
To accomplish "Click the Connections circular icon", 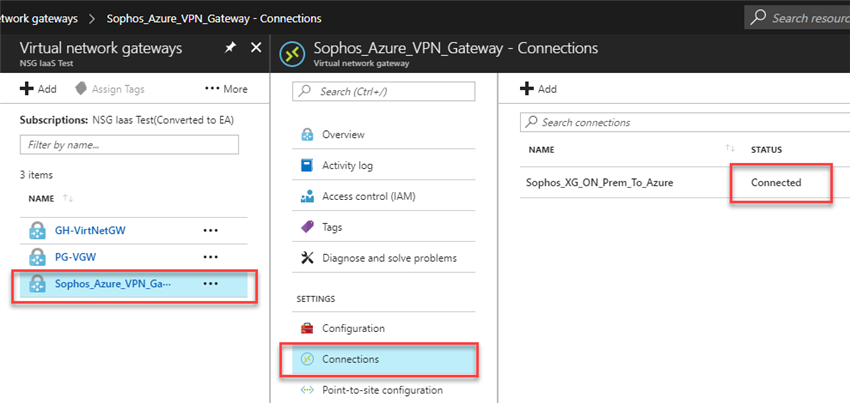I will pos(307,359).
